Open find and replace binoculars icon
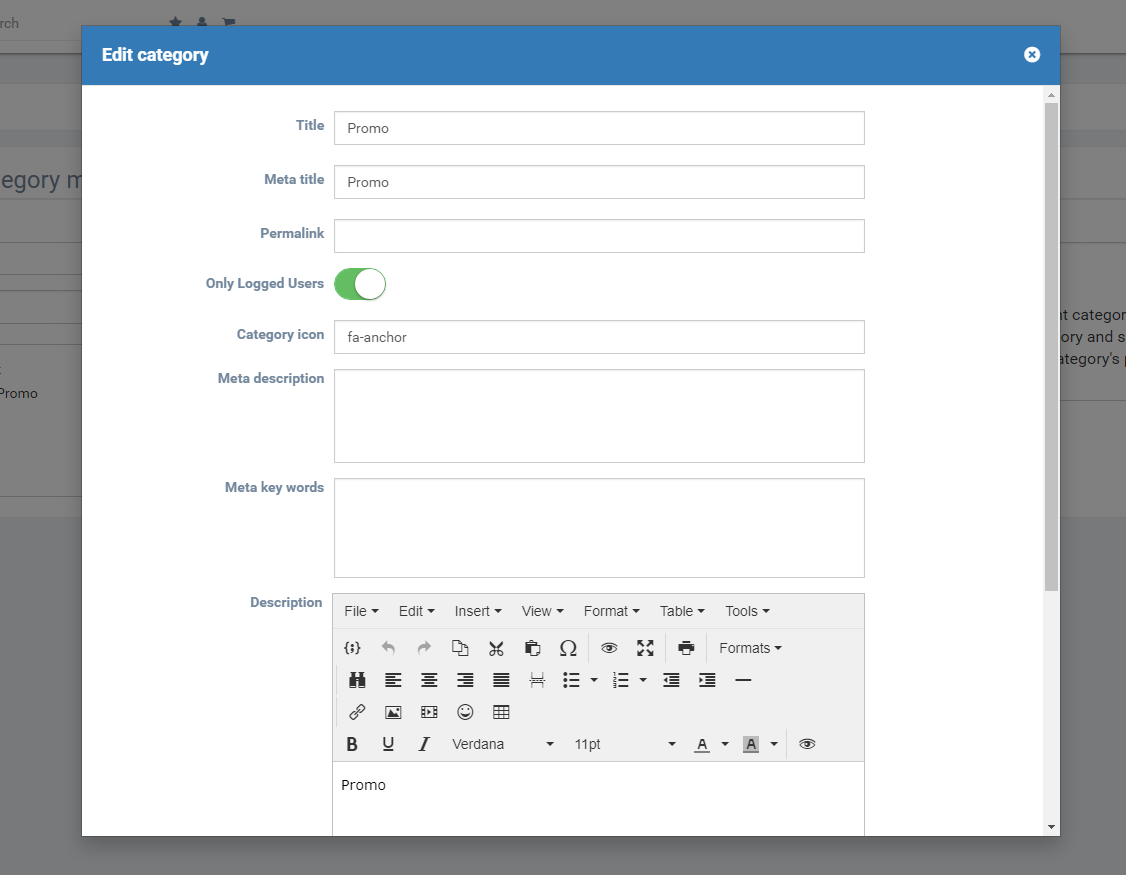Image resolution: width=1126 pixels, height=875 pixels. tap(357, 680)
